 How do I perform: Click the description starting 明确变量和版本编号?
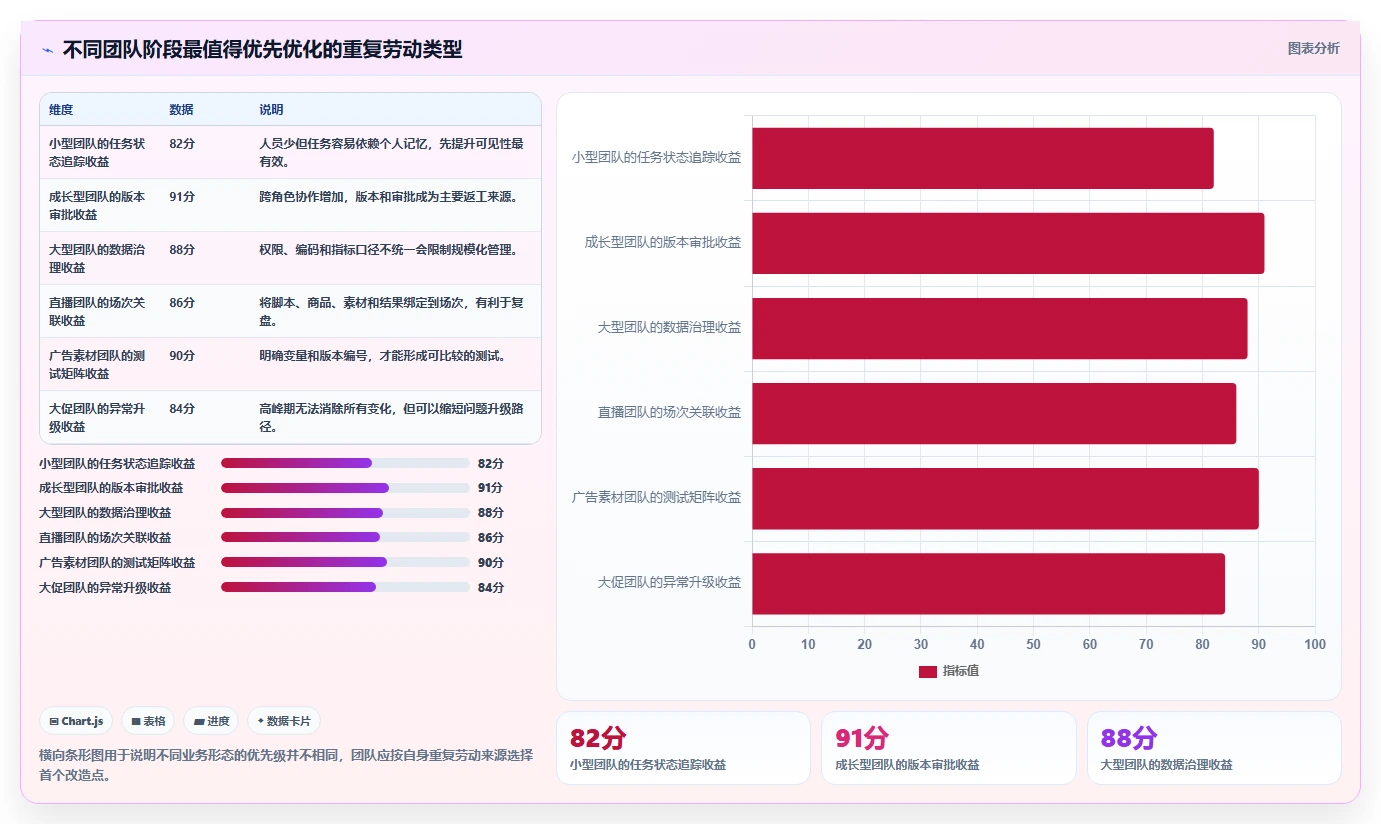385,355
